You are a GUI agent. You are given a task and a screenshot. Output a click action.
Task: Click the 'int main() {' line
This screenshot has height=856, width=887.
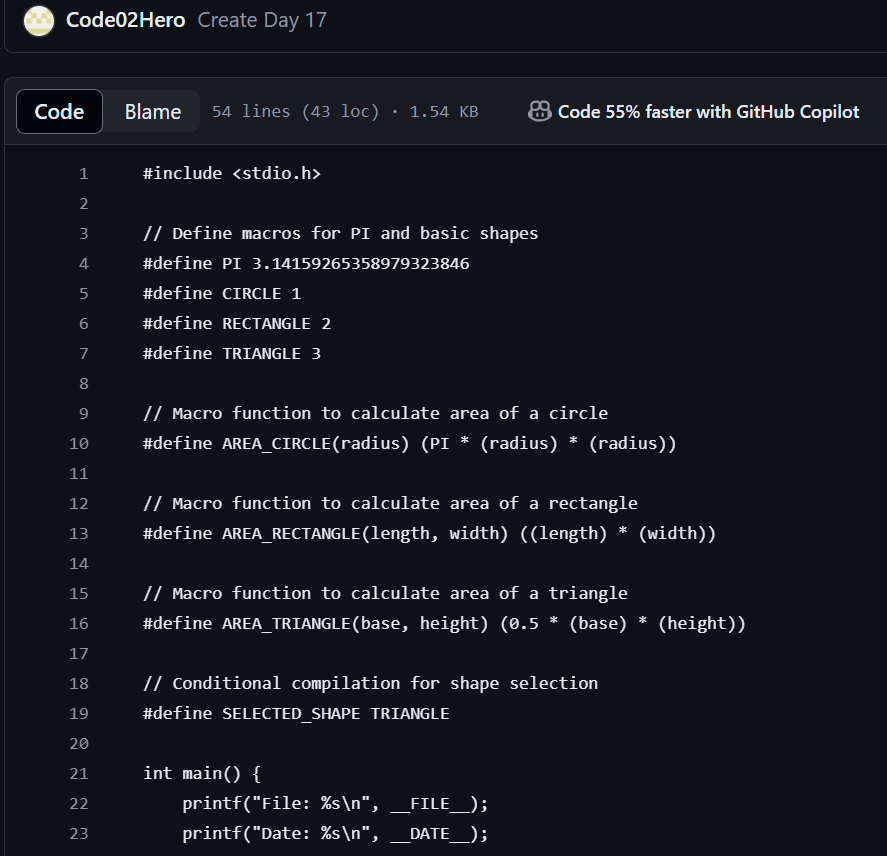(202, 773)
